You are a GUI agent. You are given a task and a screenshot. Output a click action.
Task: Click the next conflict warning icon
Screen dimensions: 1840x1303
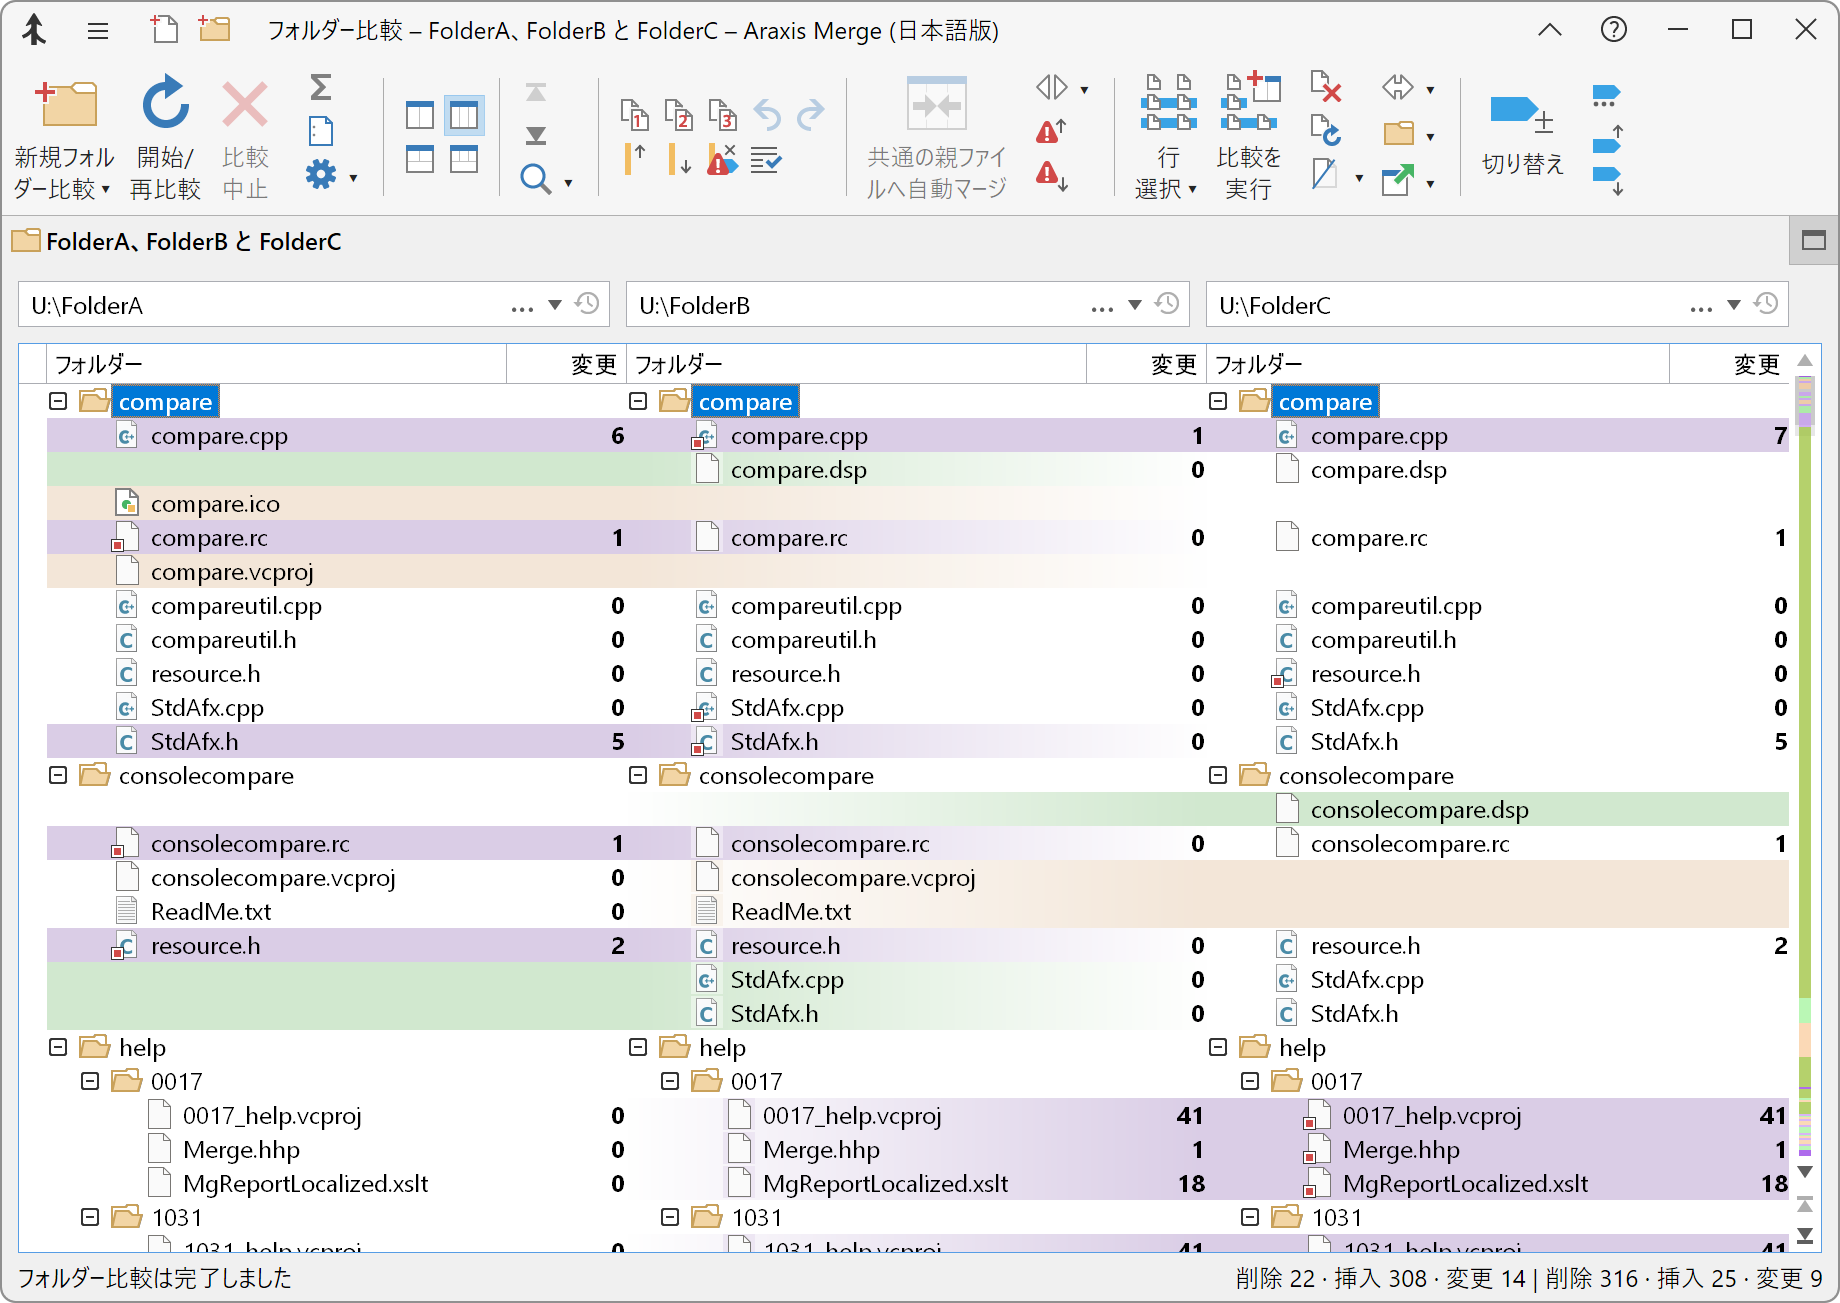[x=1050, y=177]
